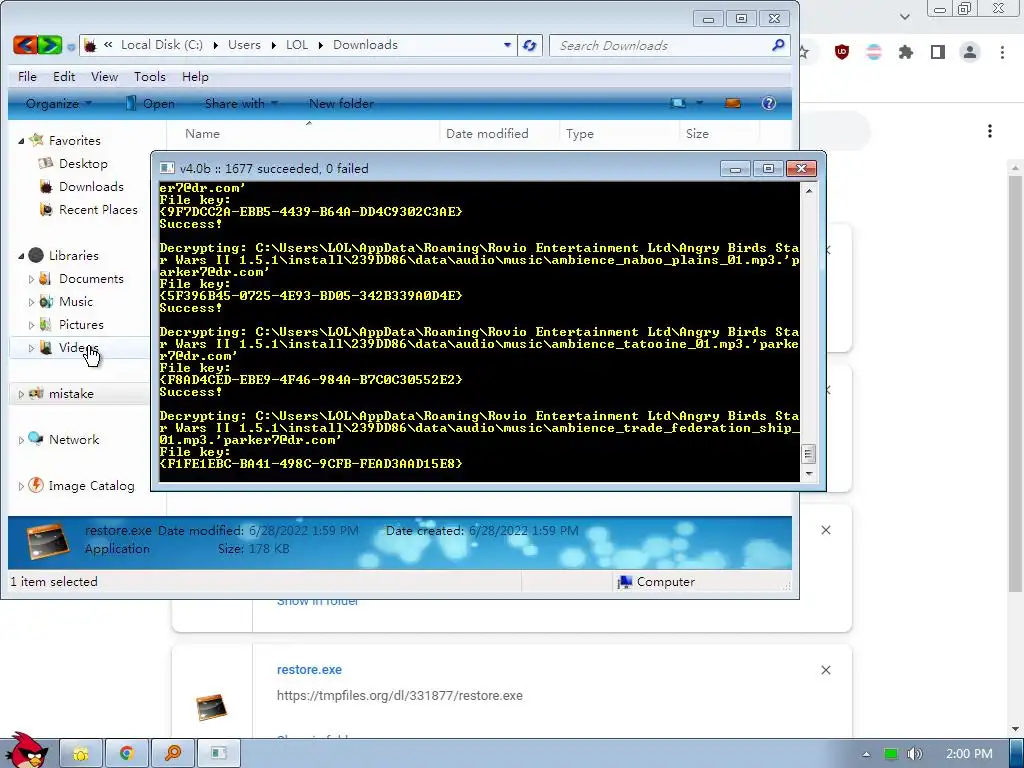This screenshot has height=768, width=1024.
Task: Click console scrollbar down arrow
Action: point(809,474)
